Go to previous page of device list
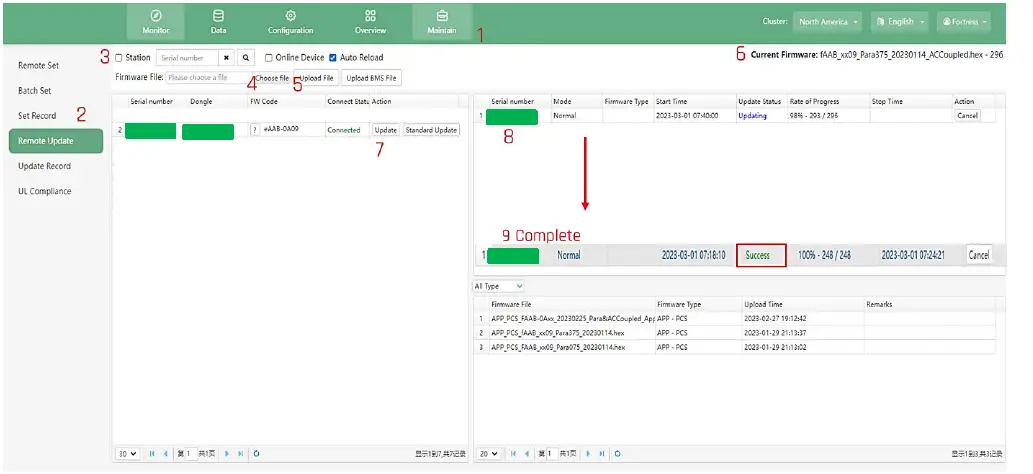The height and width of the screenshot is (474, 1033). (x=166, y=454)
